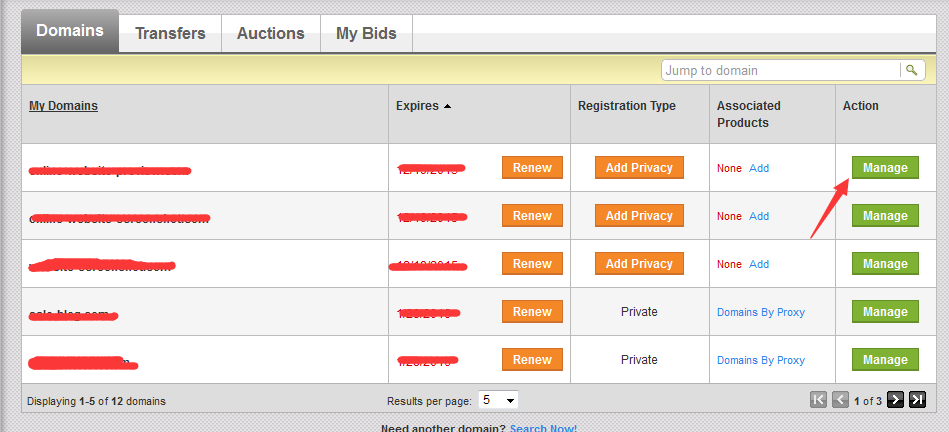Go to next page arrow icon
Image resolution: width=949 pixels, height=432 pixels.
pyautogui.click(x=895, y=399)
